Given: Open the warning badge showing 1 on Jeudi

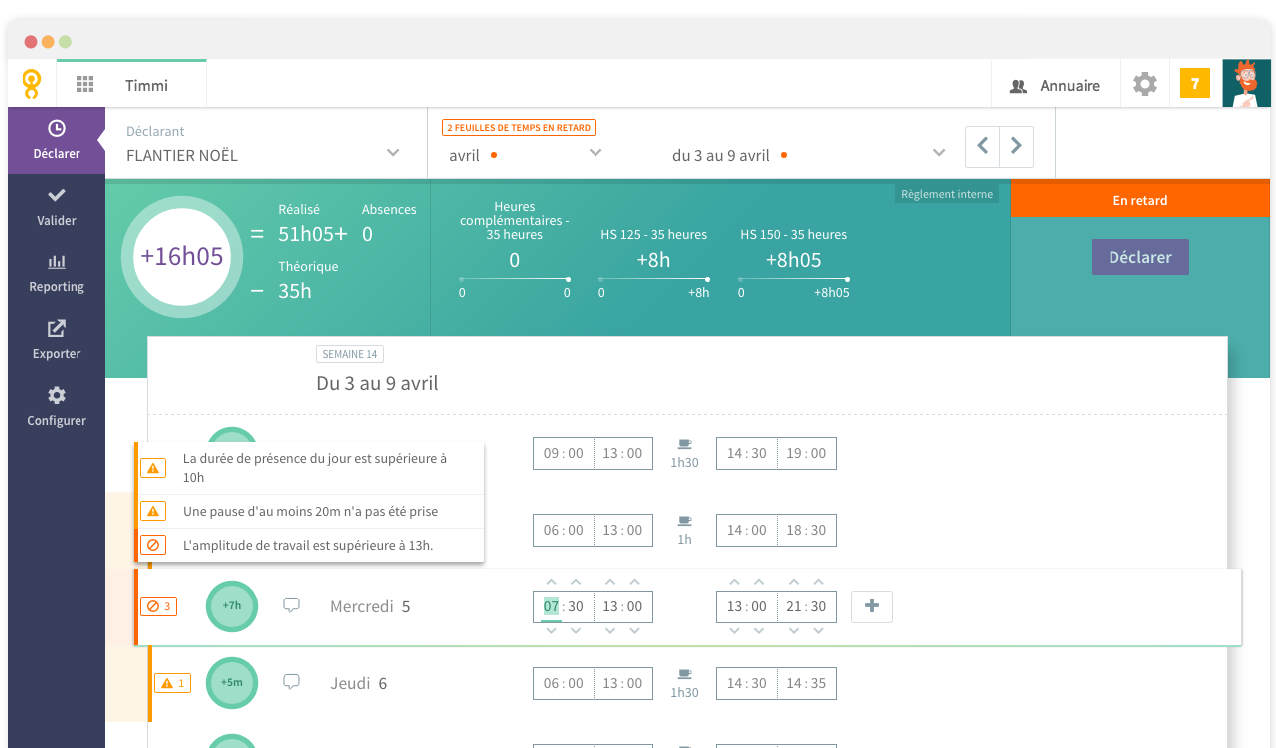Looking at the screenshot, I should [172, 683].
